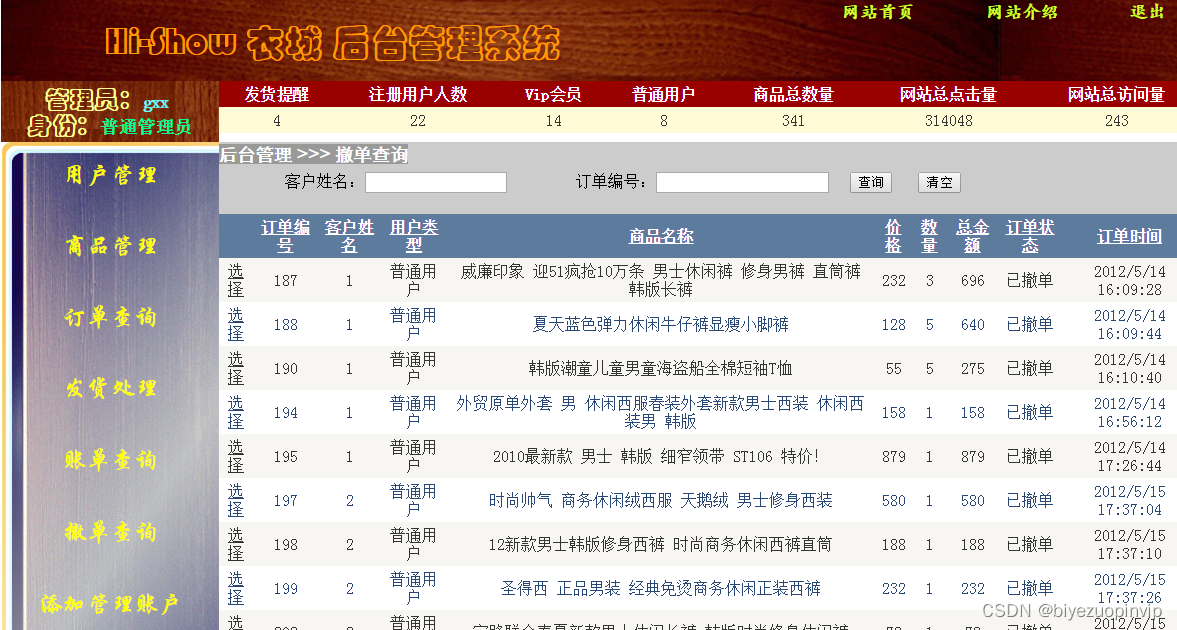Open 用户管理 in sidebar
The height and width of the screenshot is (630, 1177).
tap(111, 175)
